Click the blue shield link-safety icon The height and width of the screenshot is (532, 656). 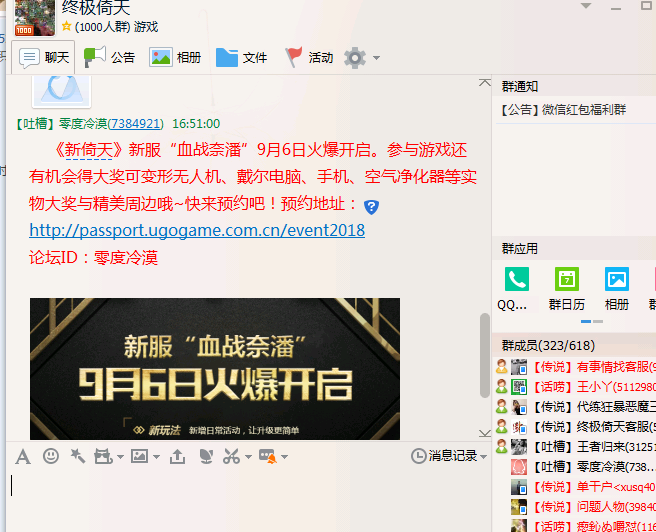372,207
